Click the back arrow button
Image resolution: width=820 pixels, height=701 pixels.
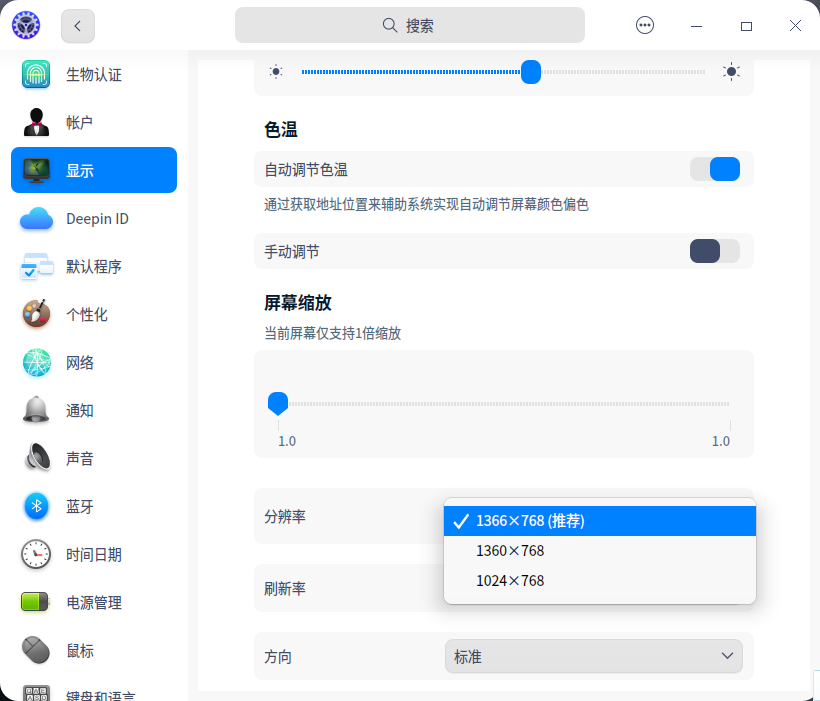coord(77,26)
